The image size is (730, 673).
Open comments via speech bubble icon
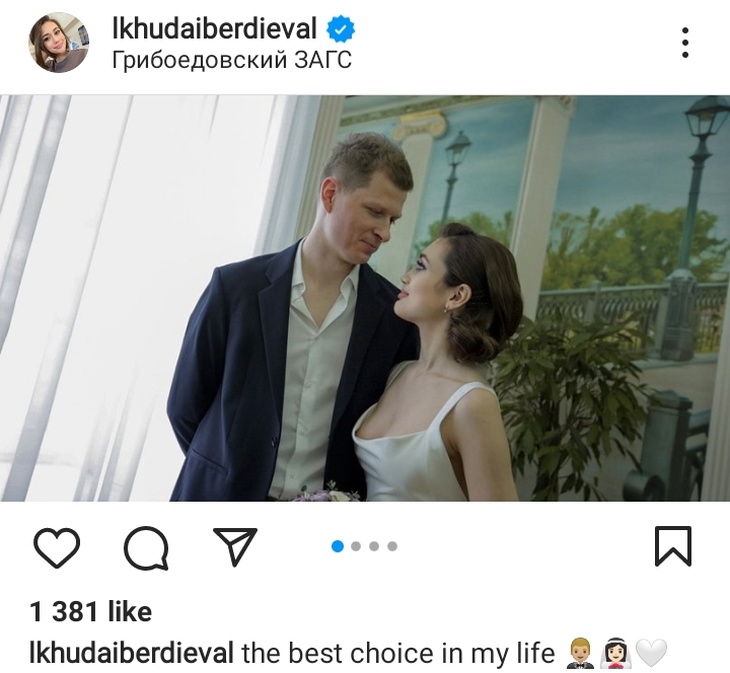[x=146, y=548]
